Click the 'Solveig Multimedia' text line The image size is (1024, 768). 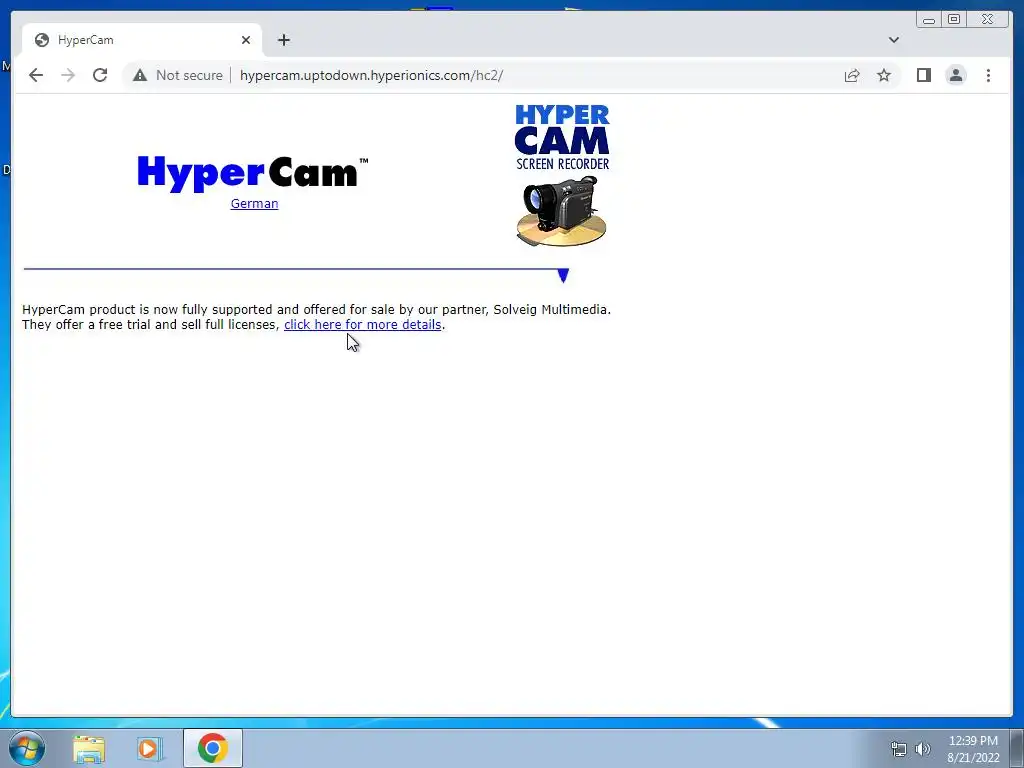tap(552, 310)
